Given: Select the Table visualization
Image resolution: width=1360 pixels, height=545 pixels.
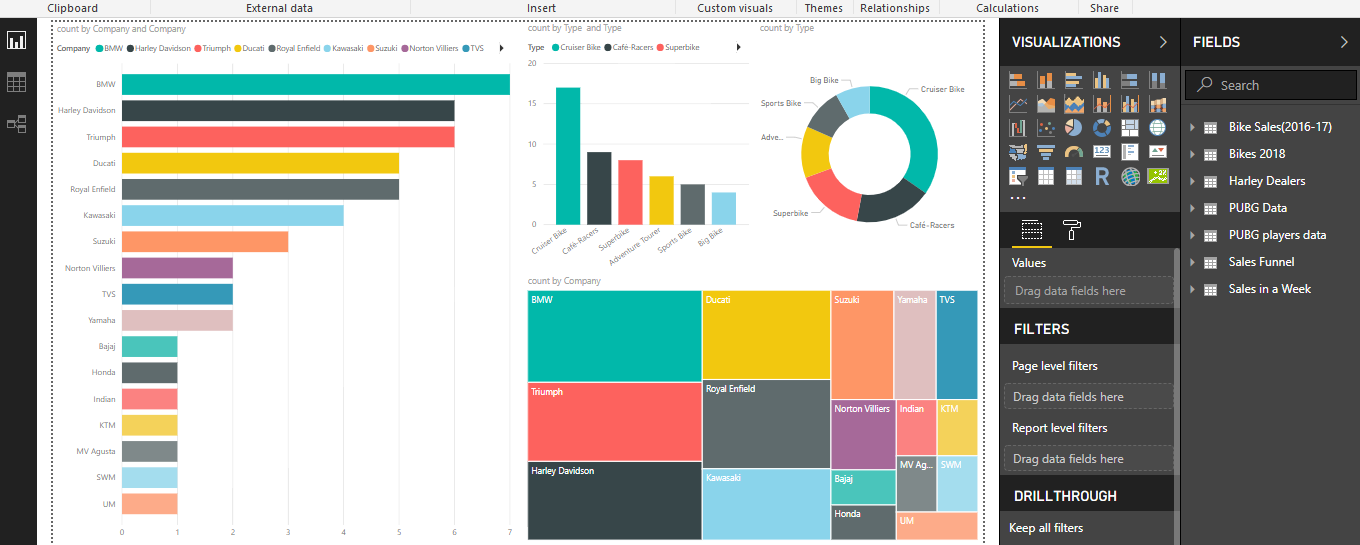Looking at the screenshot, I should coord(1046,177).
